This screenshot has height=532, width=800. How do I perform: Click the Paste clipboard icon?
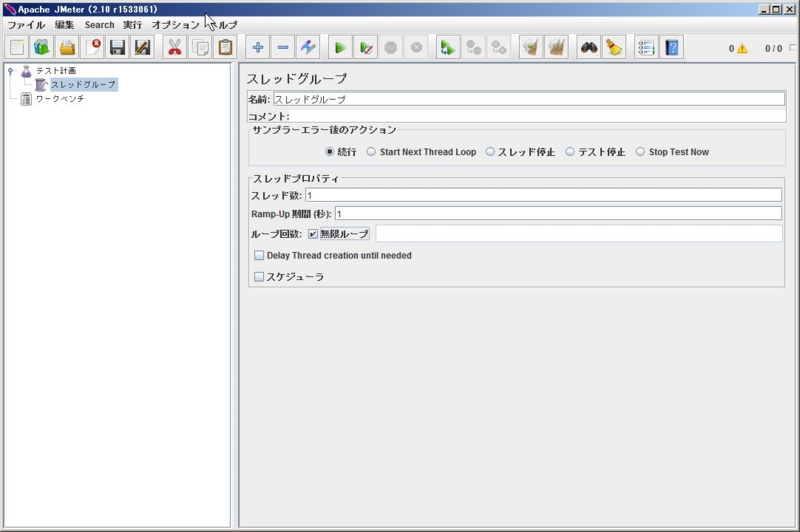(x=225, y=47)
